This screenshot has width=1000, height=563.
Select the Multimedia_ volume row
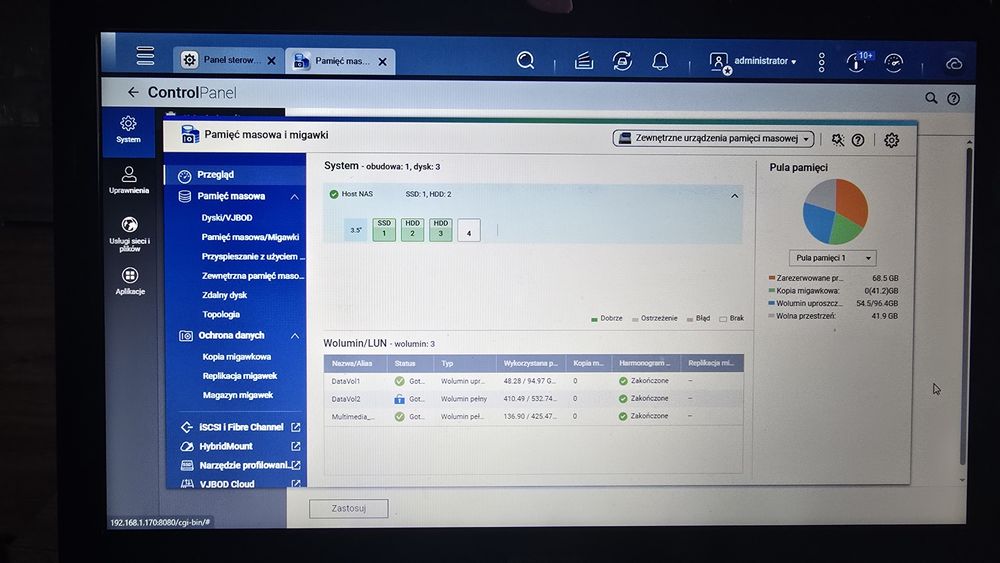point(533,417)
